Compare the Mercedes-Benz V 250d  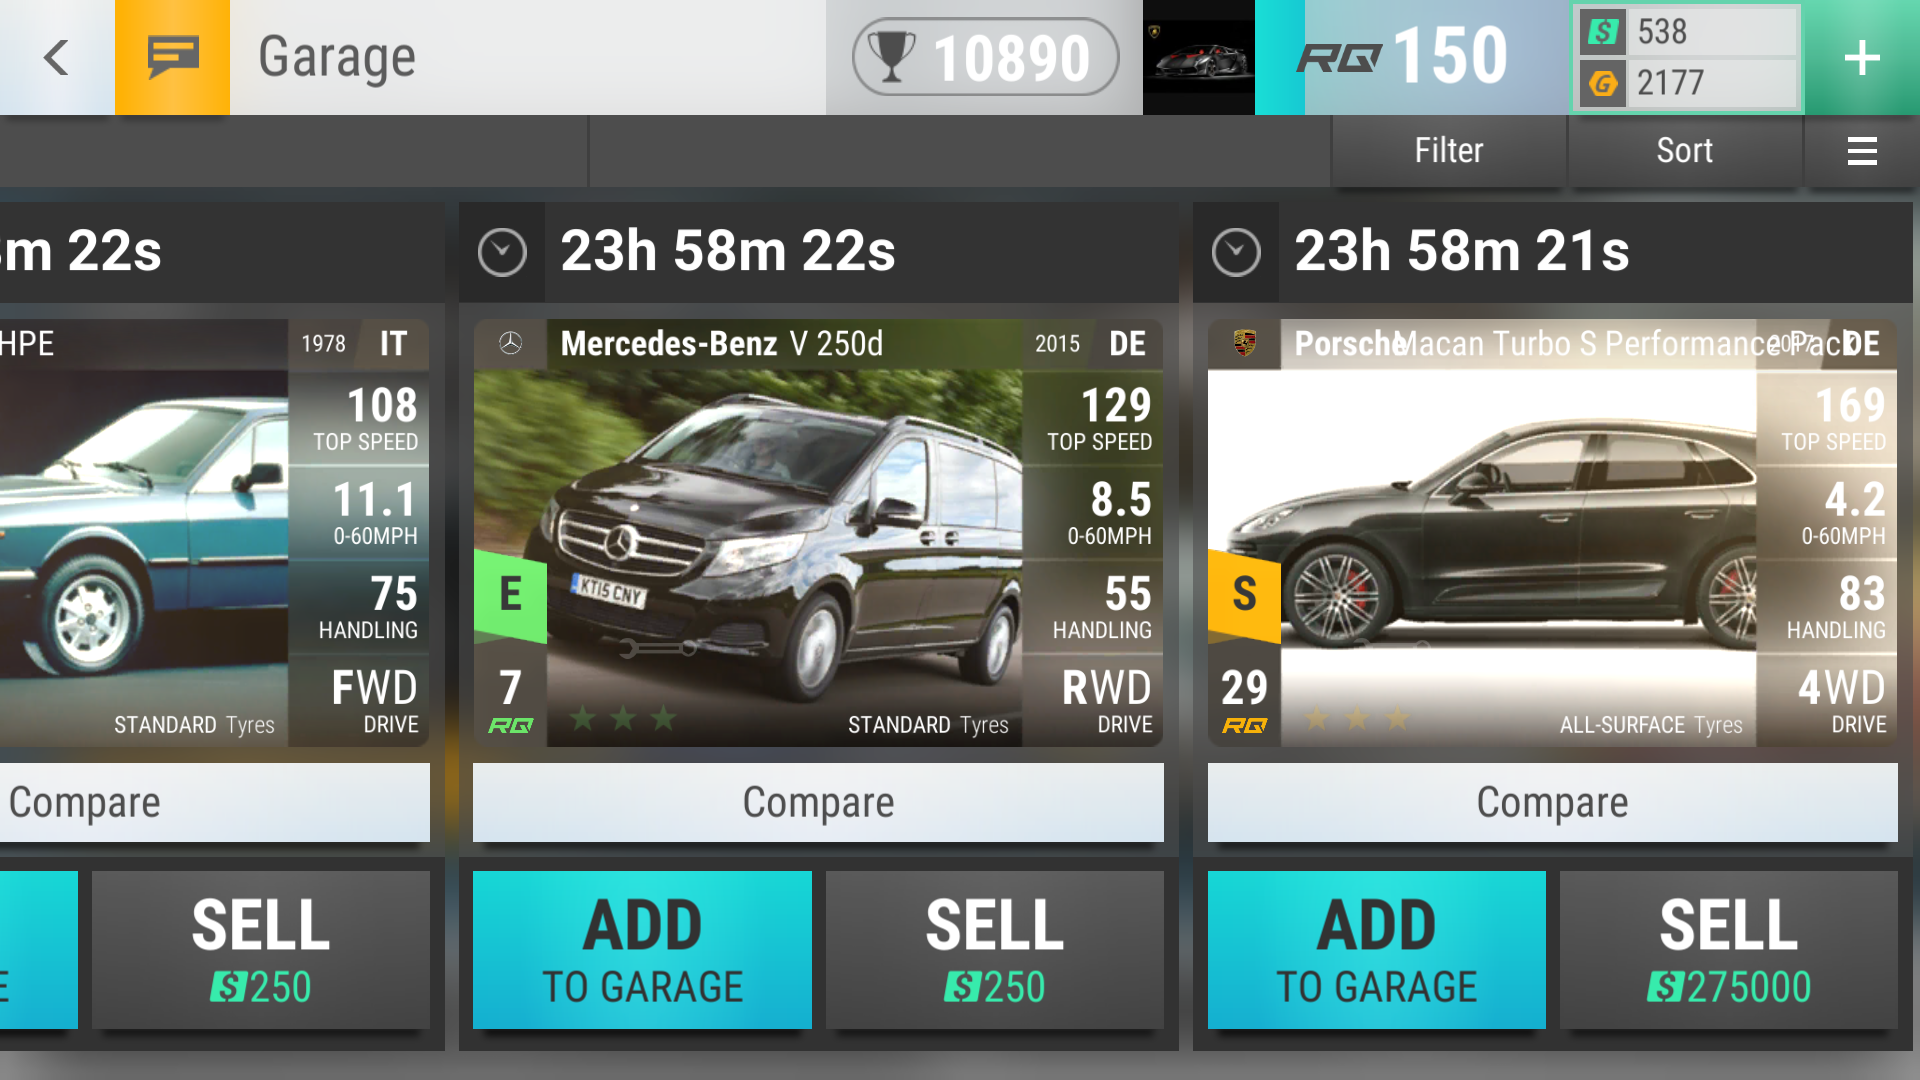click(x=818, y=802)
